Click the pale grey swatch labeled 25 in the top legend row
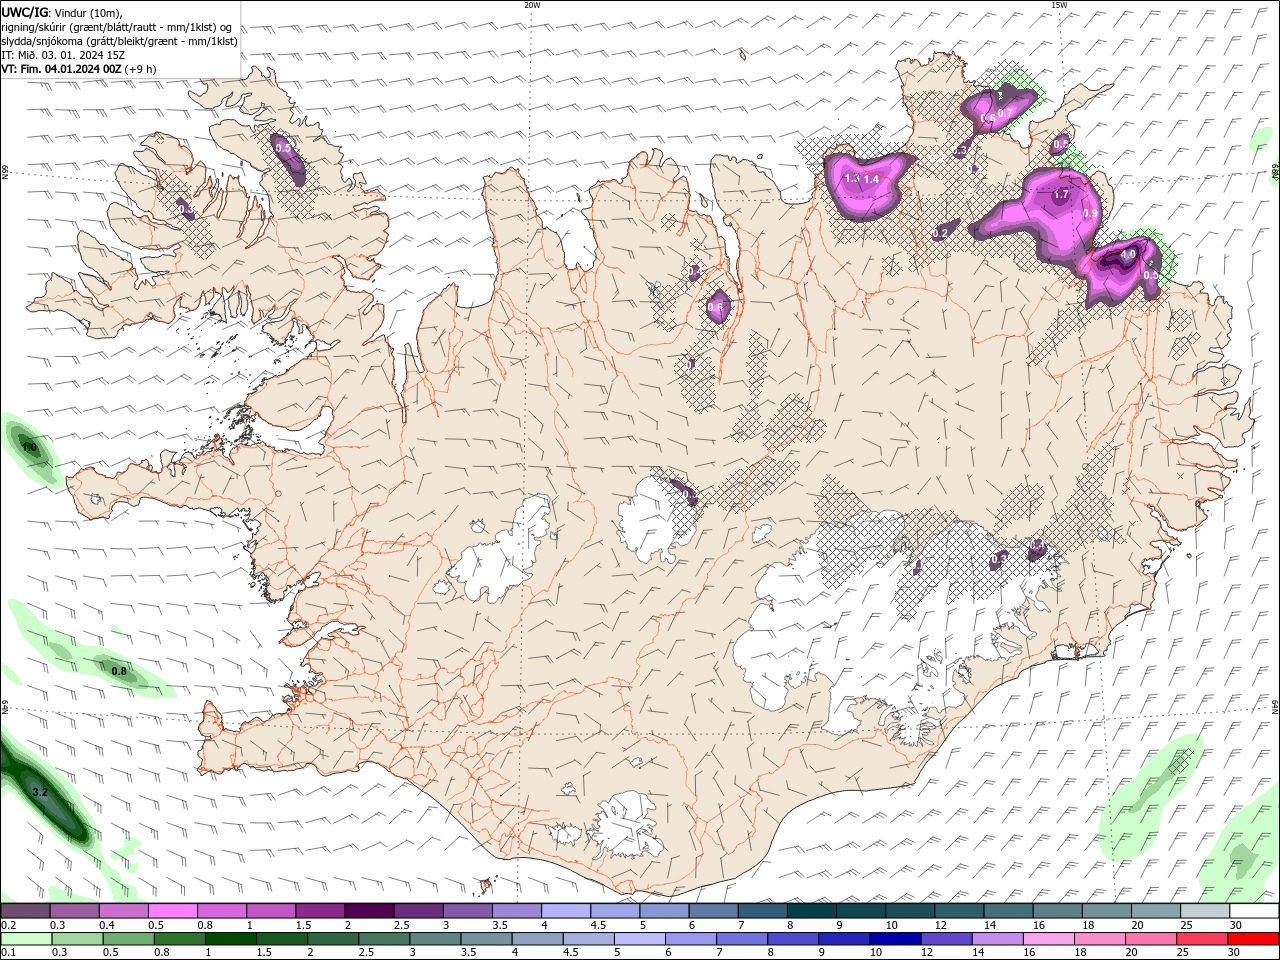 [1205, 910]
